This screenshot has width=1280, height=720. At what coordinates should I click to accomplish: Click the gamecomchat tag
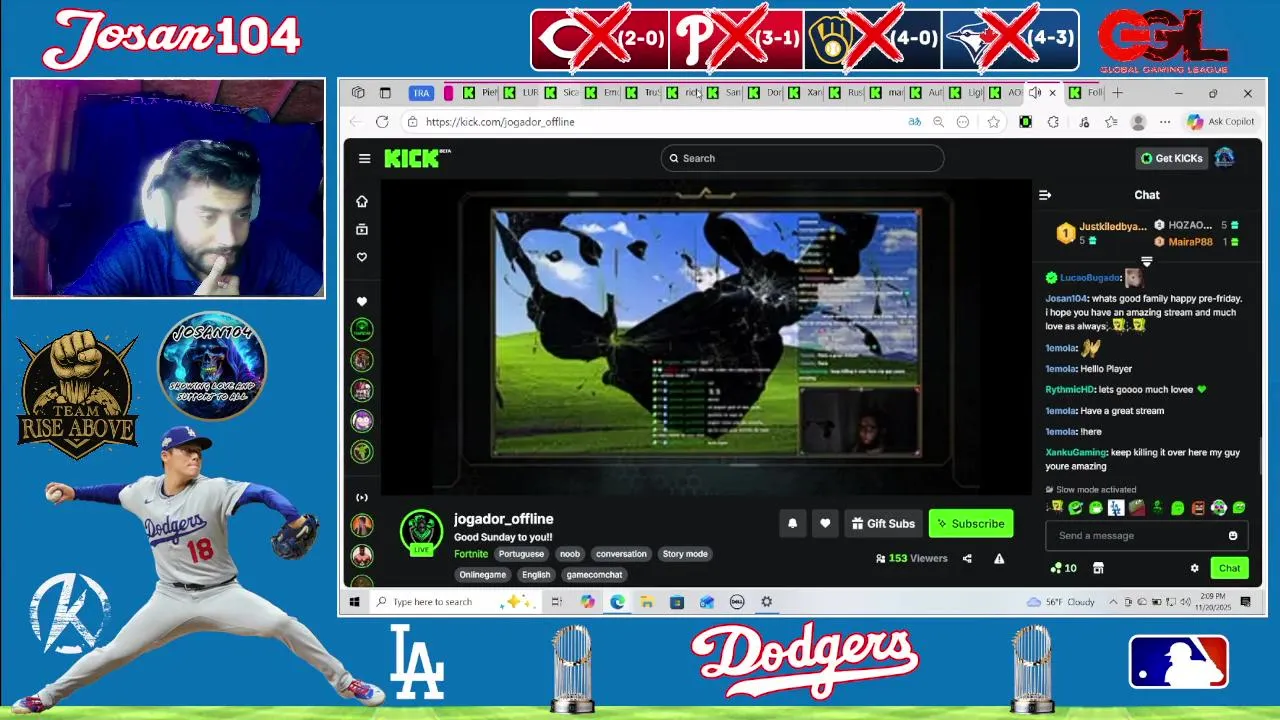pos(594,575)
